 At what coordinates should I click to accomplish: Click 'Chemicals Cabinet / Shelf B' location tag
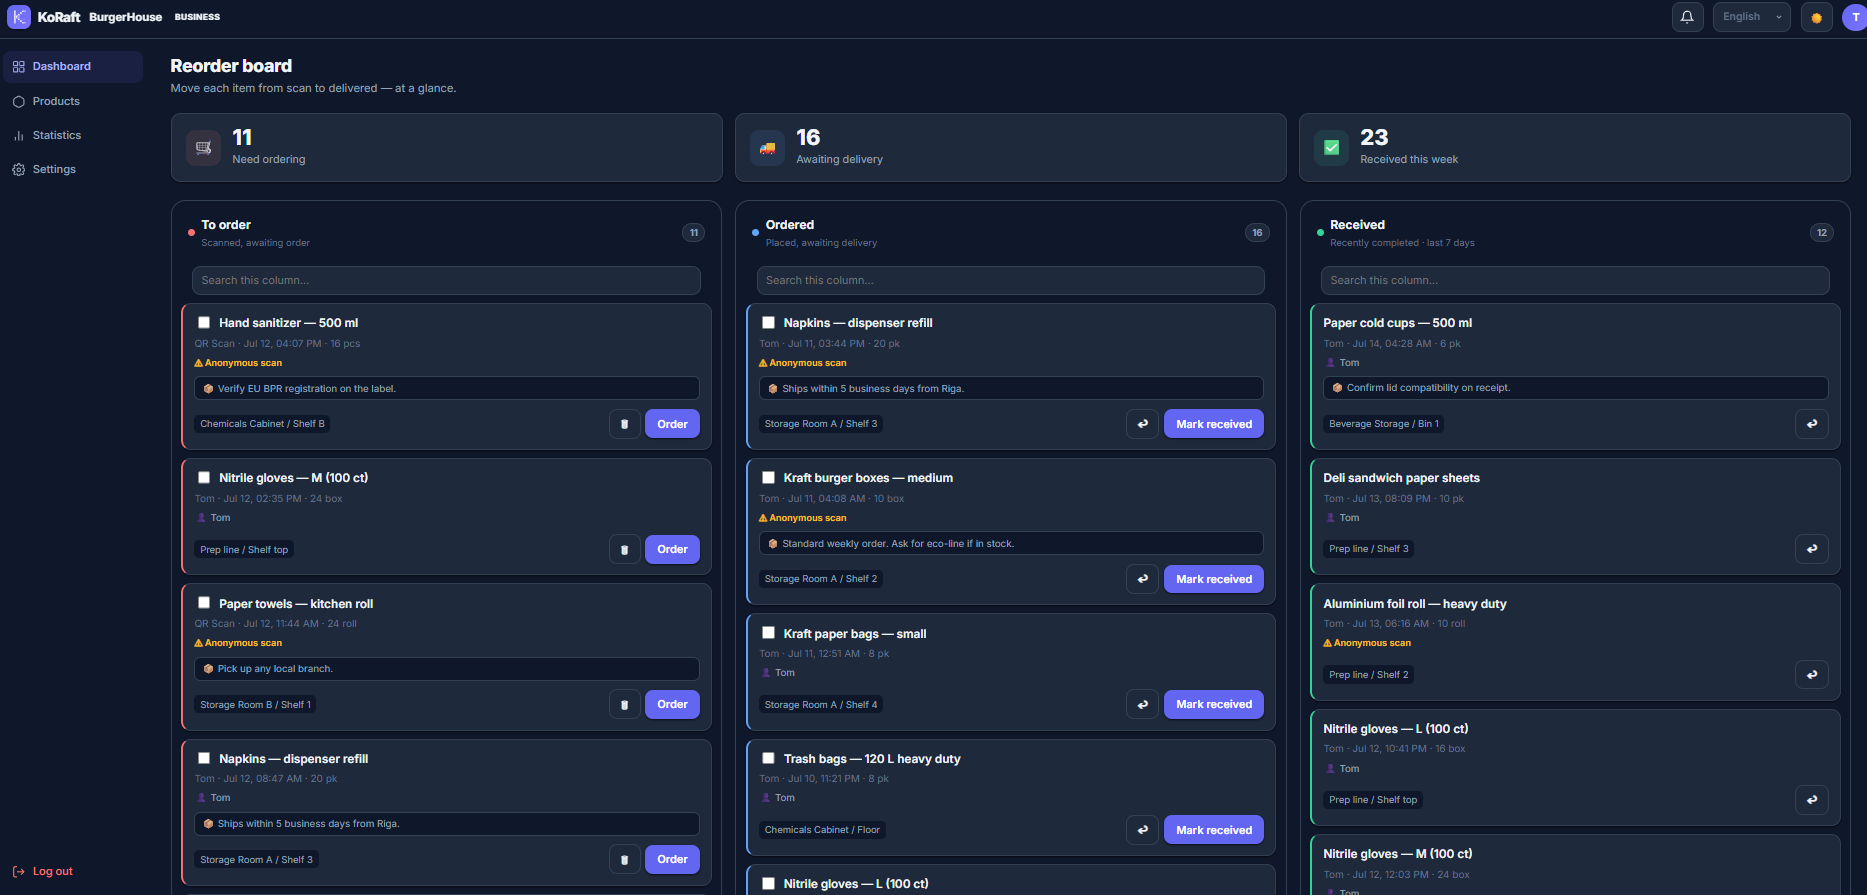[262, 424]
